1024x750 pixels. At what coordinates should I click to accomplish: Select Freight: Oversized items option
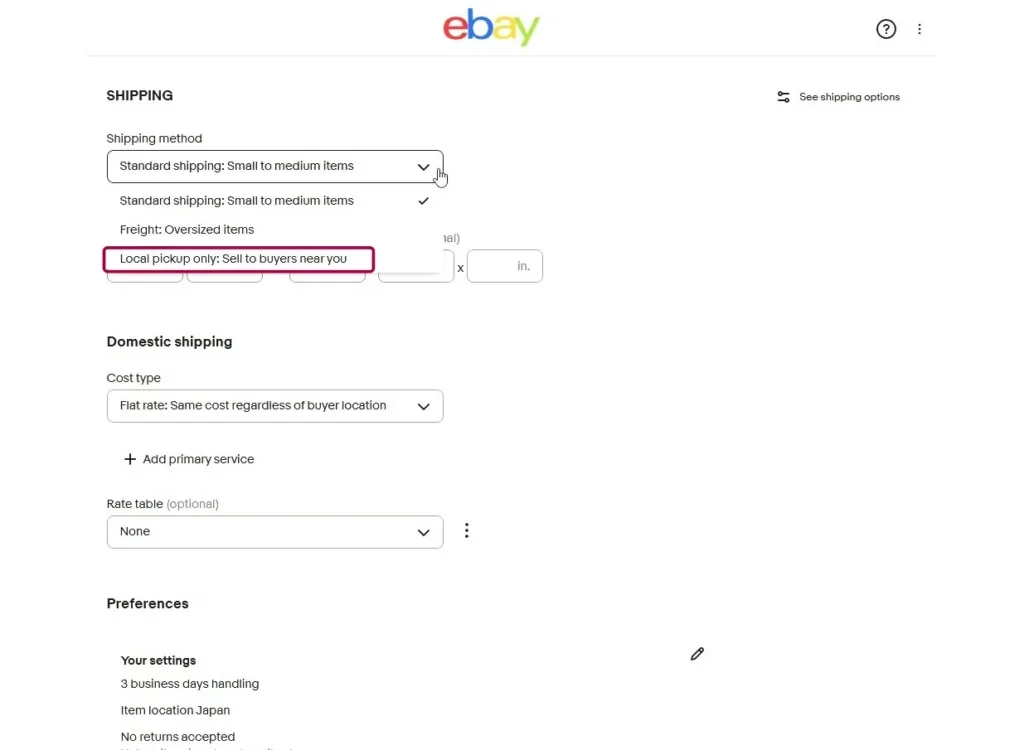[187, 229]
